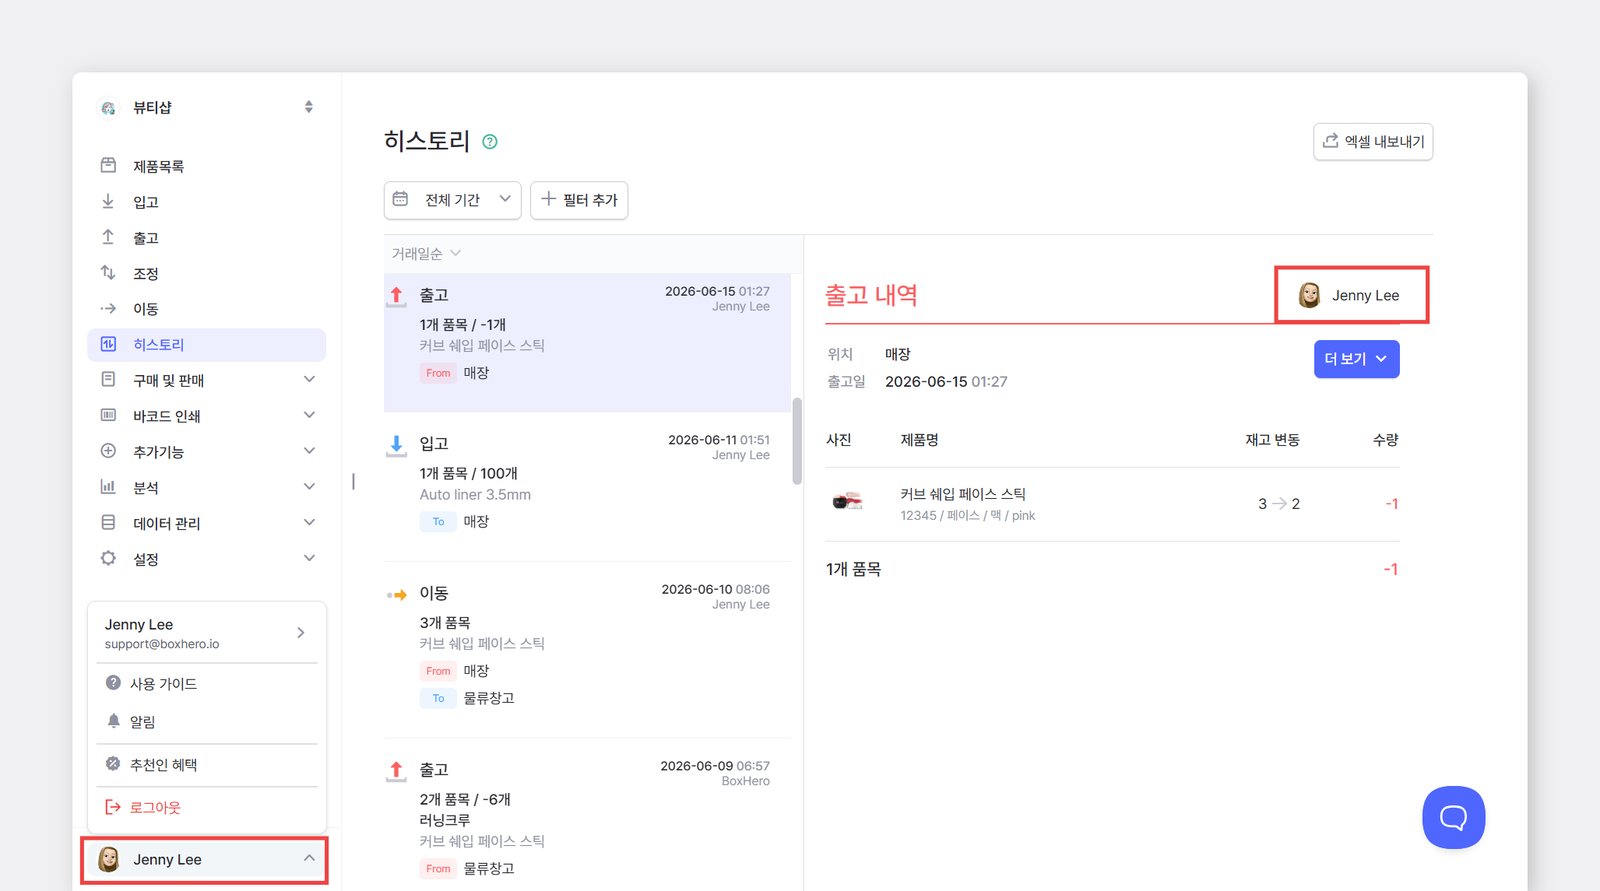
Task: Select the 2026-06-09 출고 history entry
Action: (x=587, y=815)
